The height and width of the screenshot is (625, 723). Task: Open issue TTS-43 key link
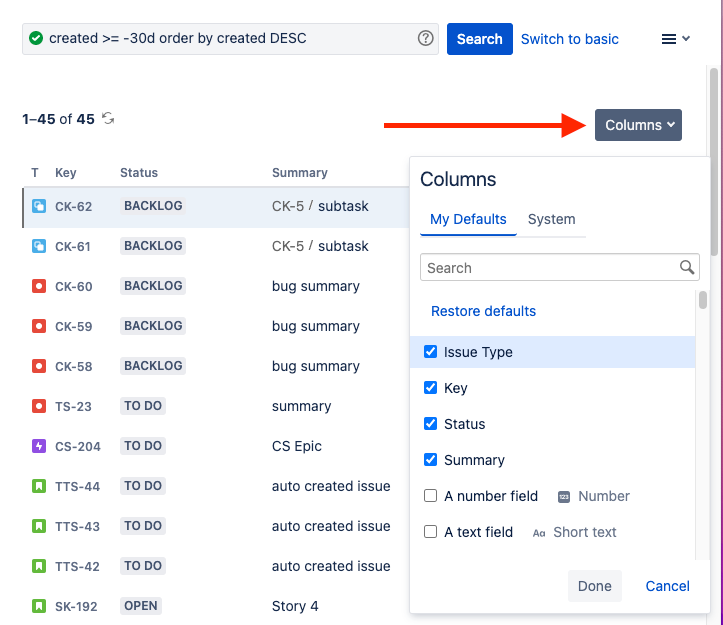(x=77, y=527)
